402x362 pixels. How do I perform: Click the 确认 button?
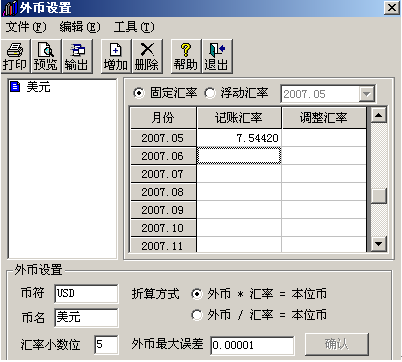(x=337, y=343)
